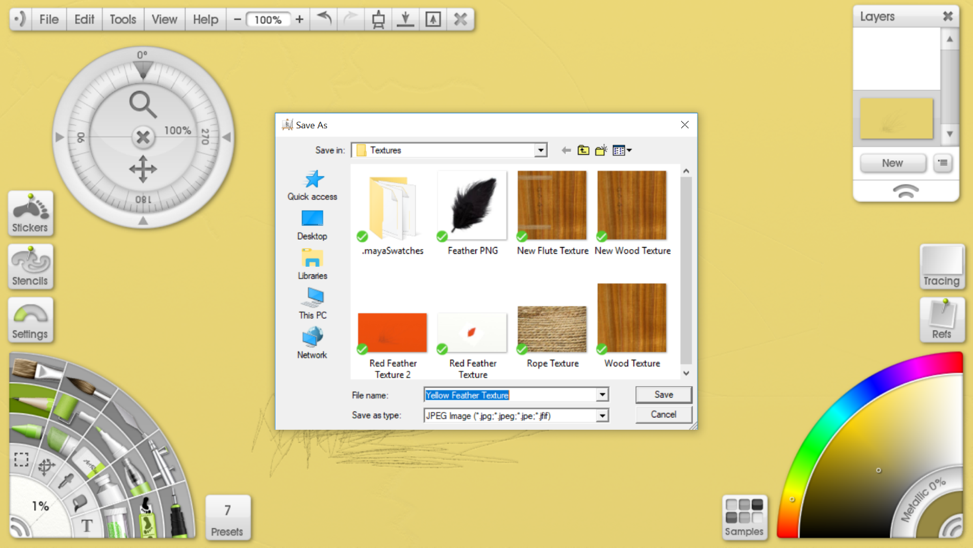The height and width of the screenshot is (548, 973).
Task: Toggle the Stickers panel
Action: click(x=30, y=213)
